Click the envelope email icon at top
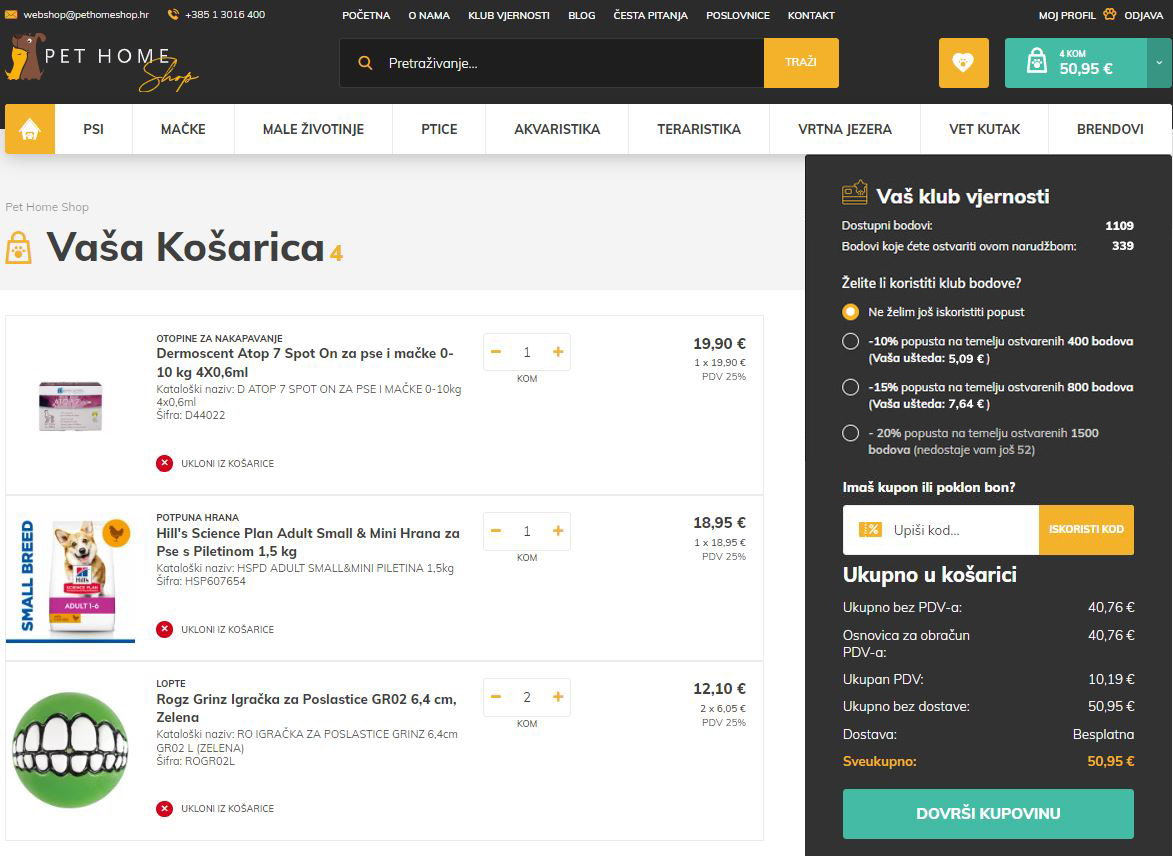Image resolution: width=1173 pixels, height=856 pixels. [11, 14]
